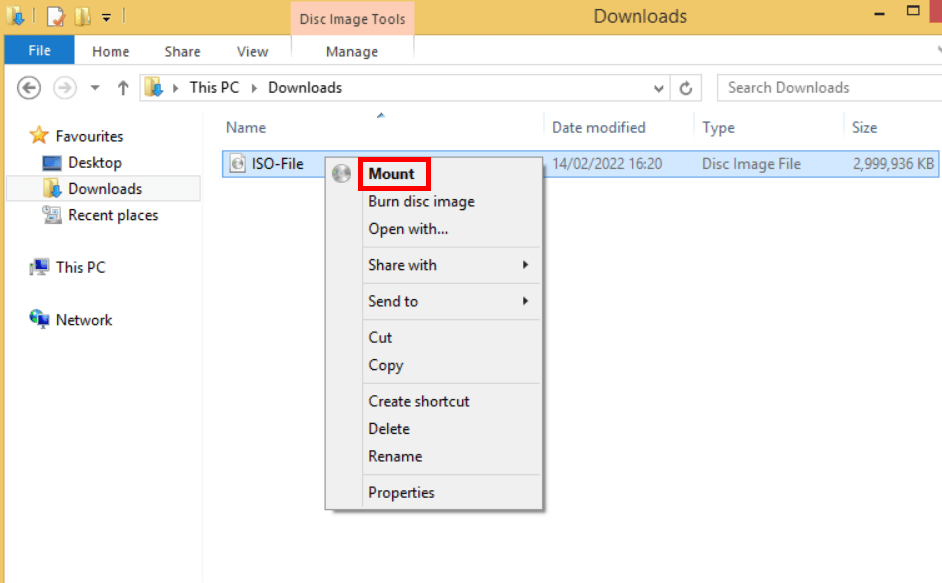Viewport: 942px width, 583px height.
Task: Choose Properties for ISO-File
Action: (x=401, y=492)
